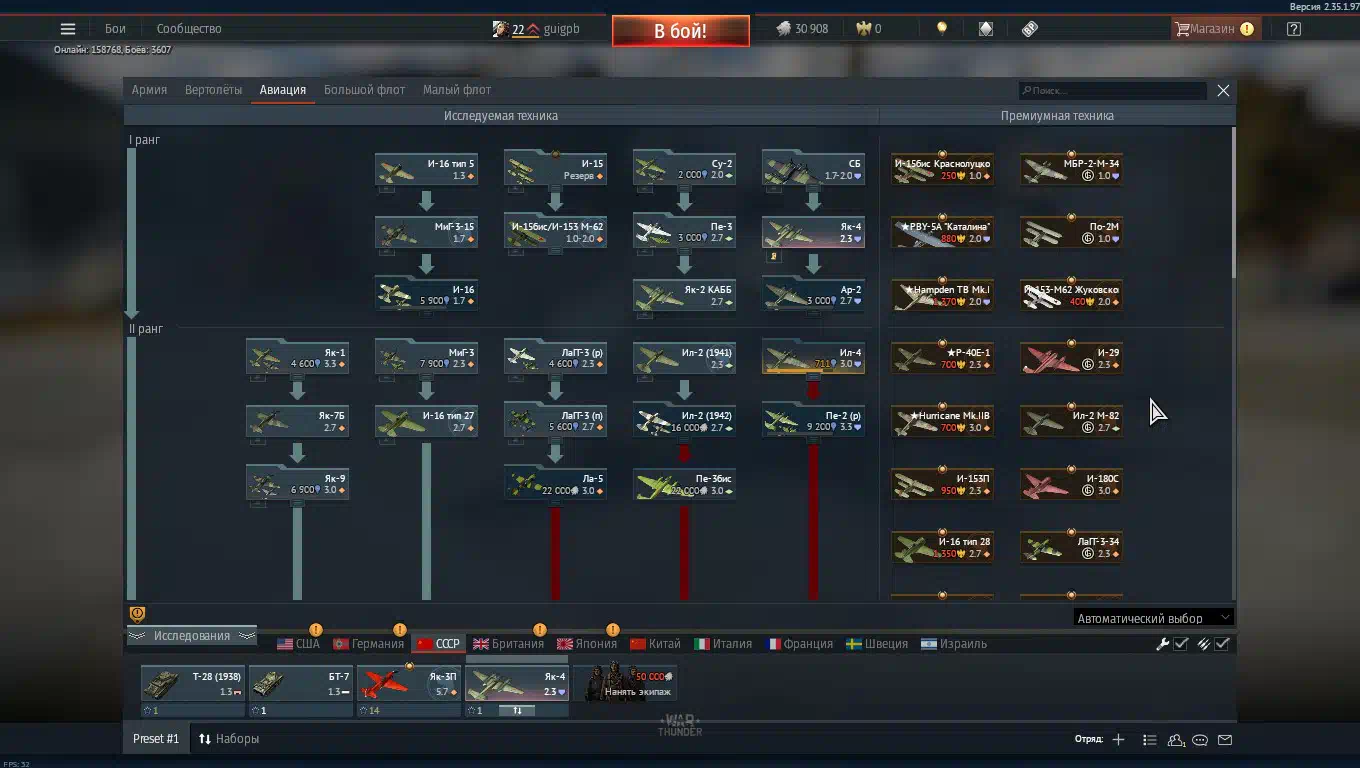The height and width of the screenshot is (768, 1360).
Task: Open the Наборы presets list
Action: 229,739
